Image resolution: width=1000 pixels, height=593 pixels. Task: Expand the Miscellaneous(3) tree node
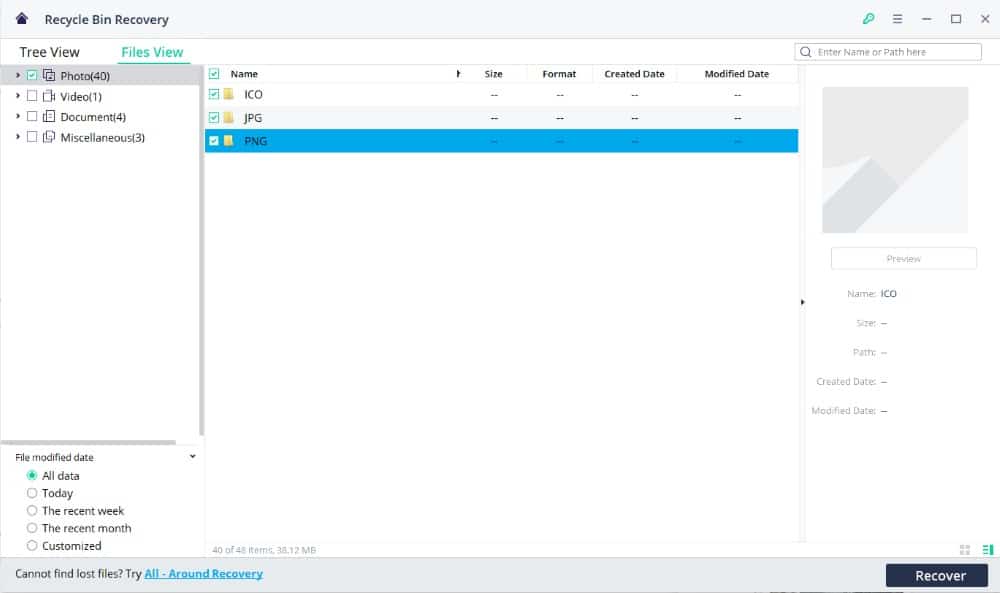tap(17, 137)
